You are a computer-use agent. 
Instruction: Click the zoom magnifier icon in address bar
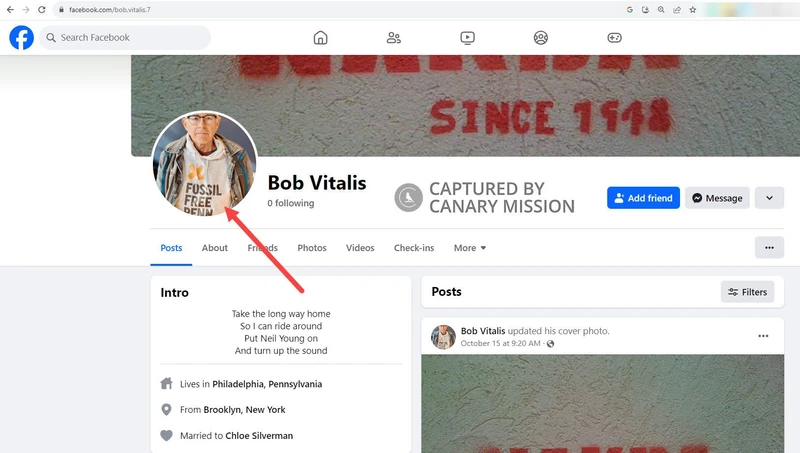[x=661, y=10]
